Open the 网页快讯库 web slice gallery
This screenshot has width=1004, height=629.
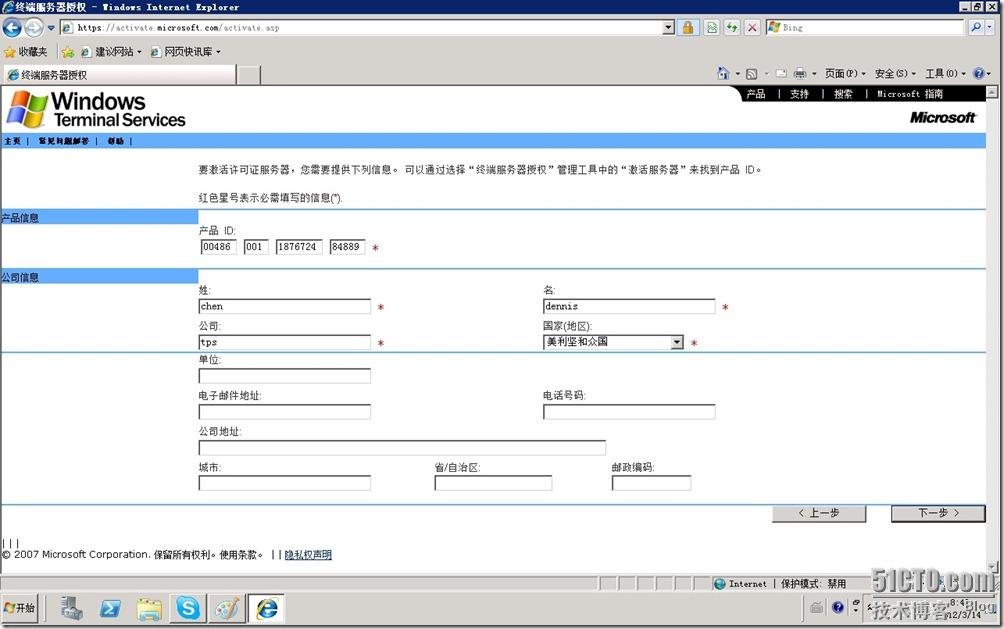click(185, 52)
